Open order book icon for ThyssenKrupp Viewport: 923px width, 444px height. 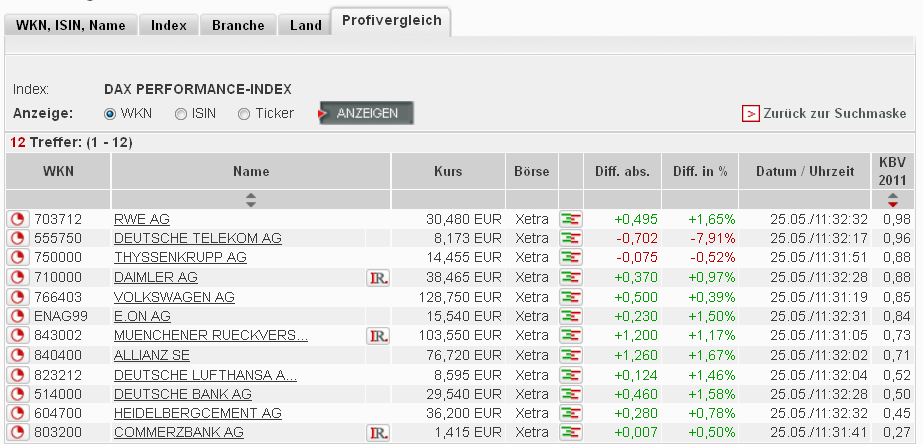pyautogui.click(x=570, y=258)
